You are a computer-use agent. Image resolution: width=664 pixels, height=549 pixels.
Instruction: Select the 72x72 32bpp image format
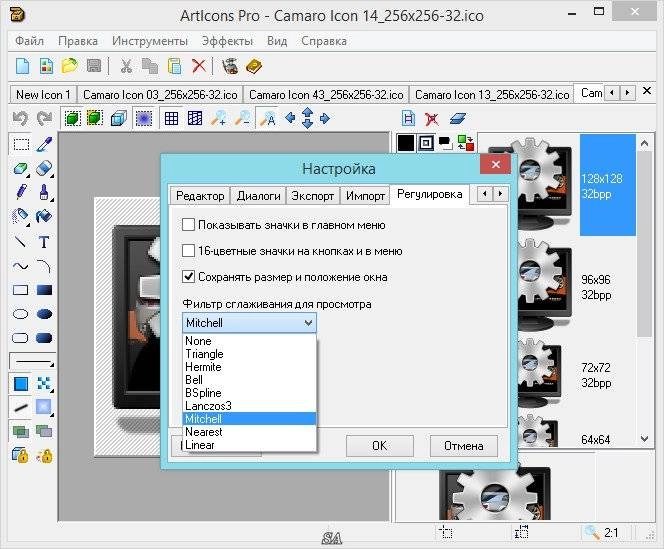coord(595,375)
